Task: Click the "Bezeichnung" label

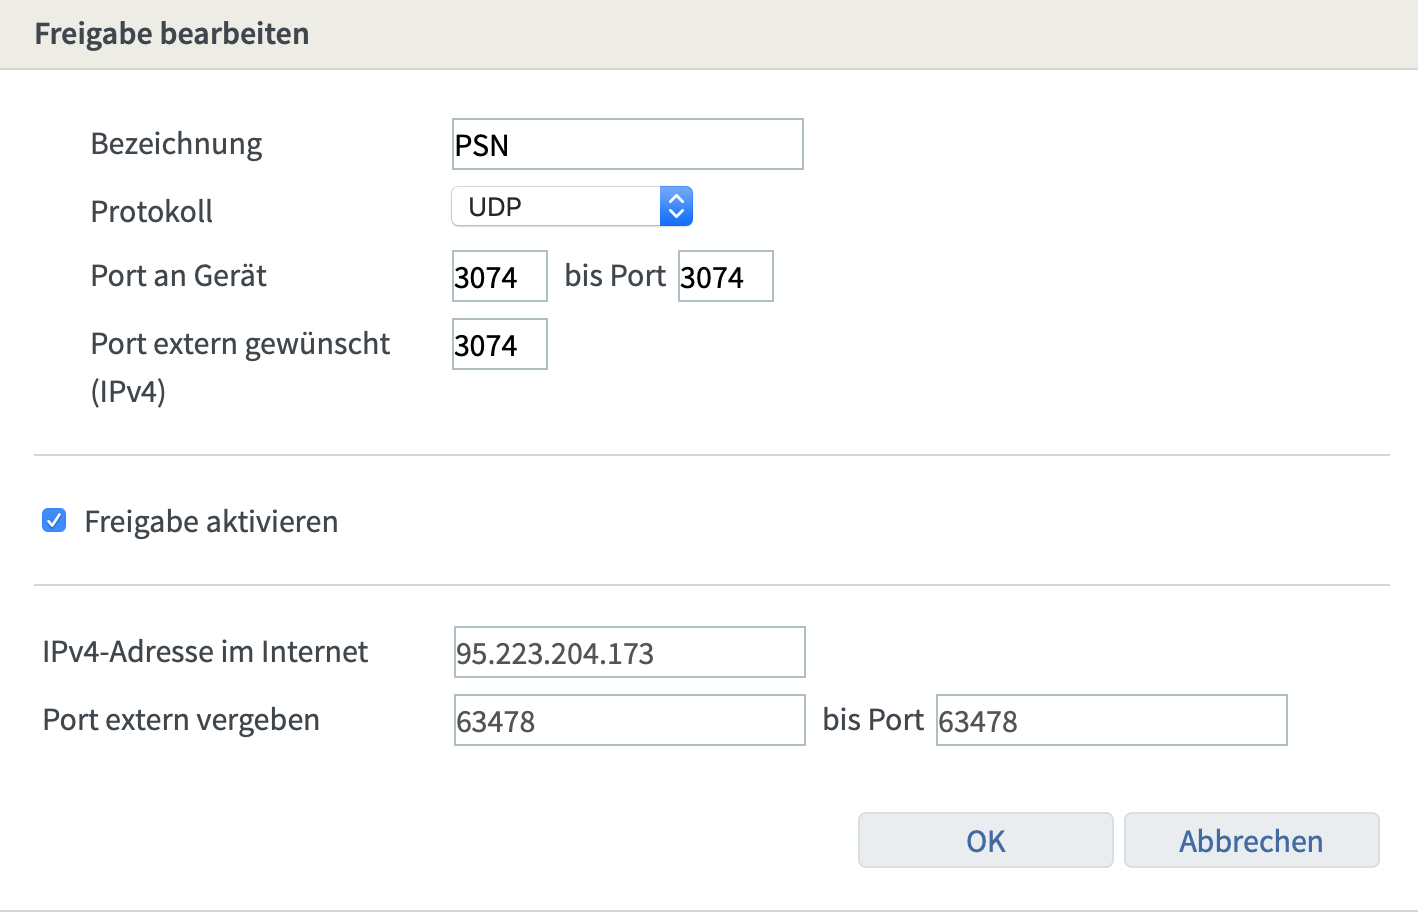Action: pos(176,144)
